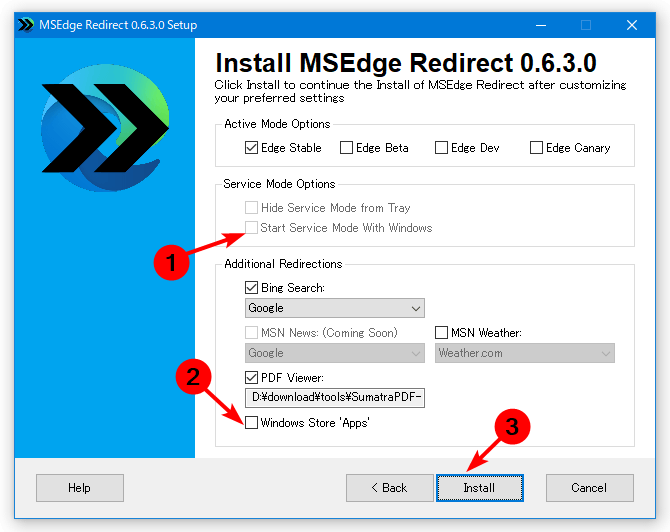Click the 'Active Mode Options' group label
Screen dimensions: 670x532
point(277,124)
